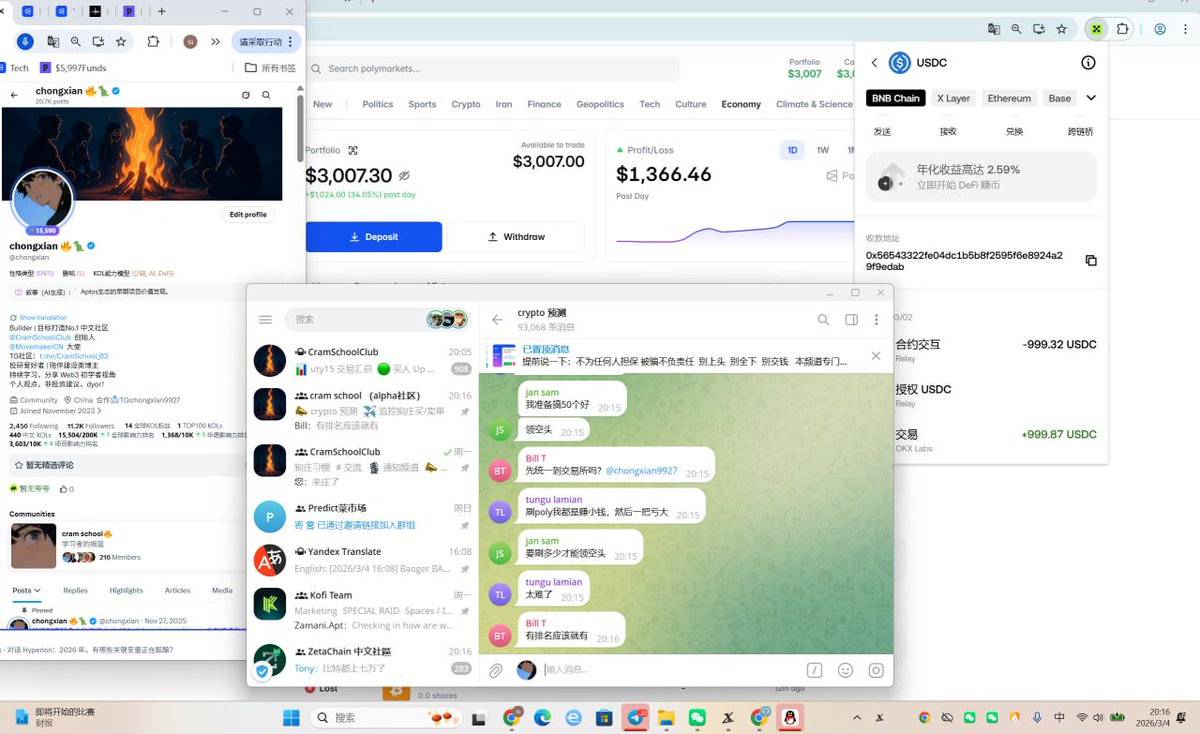Open the Telegram hamburger menu

point(265,319)
